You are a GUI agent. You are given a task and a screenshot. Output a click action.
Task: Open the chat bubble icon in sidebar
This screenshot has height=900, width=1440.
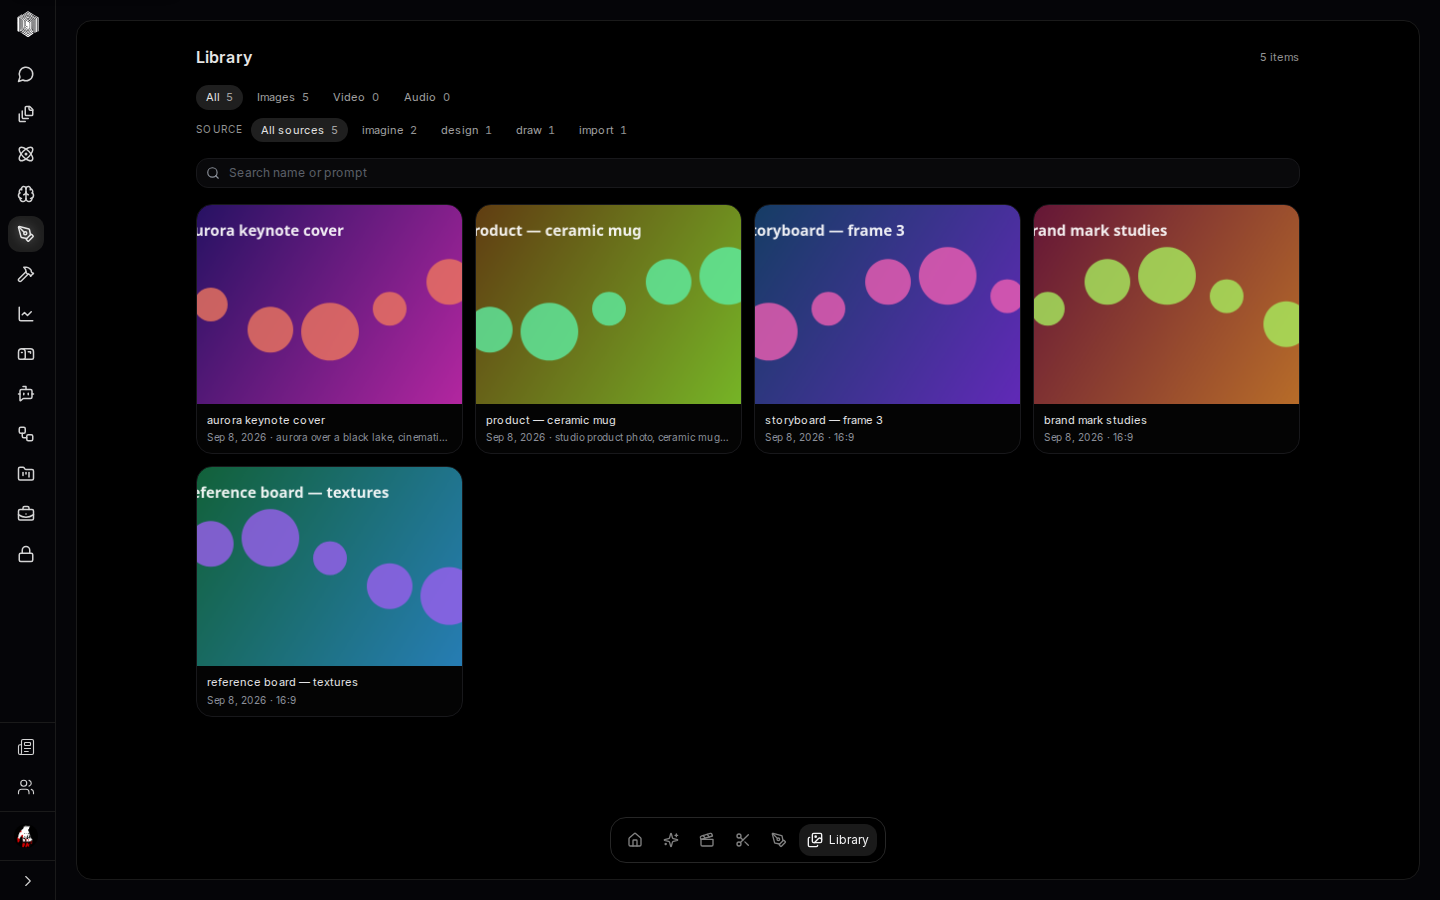tap(26, 74)
